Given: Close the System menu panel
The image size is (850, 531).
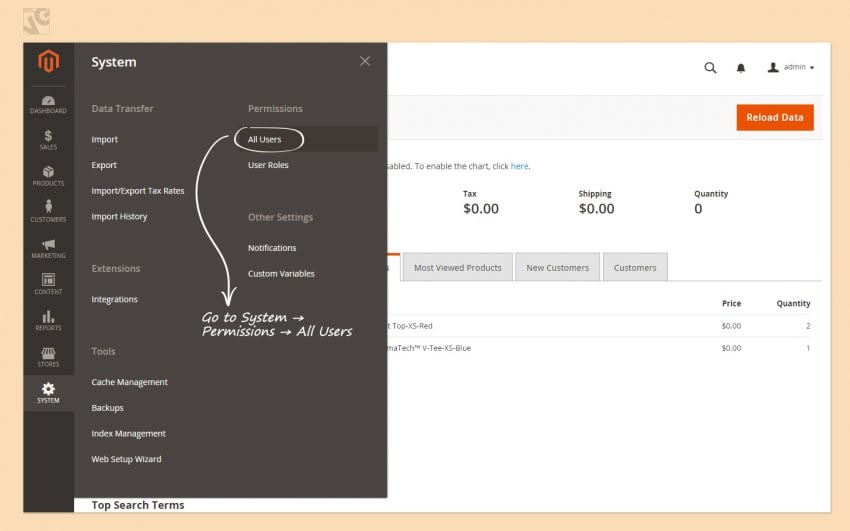Looking at the screenshot, I should 365,61.
